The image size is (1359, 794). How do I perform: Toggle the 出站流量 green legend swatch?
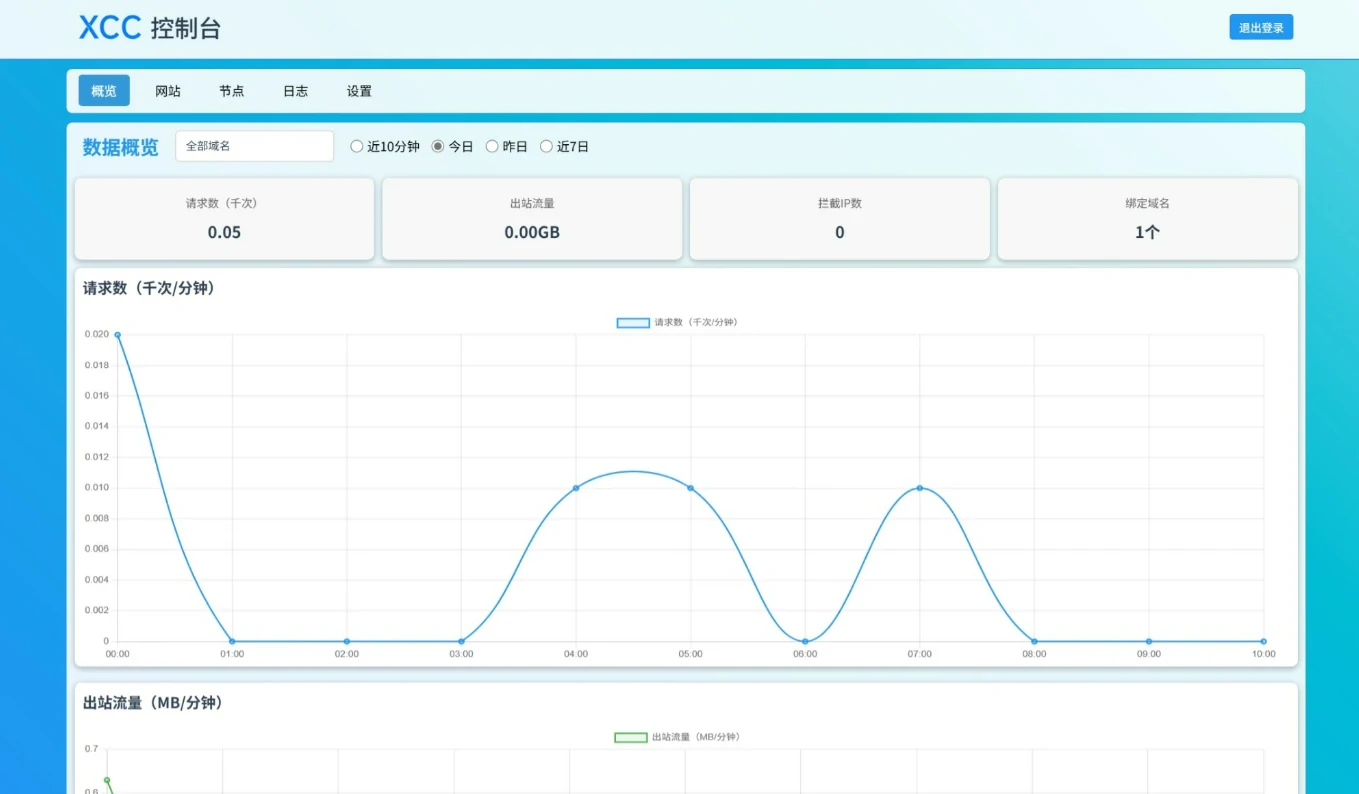[x=631, y=738]
